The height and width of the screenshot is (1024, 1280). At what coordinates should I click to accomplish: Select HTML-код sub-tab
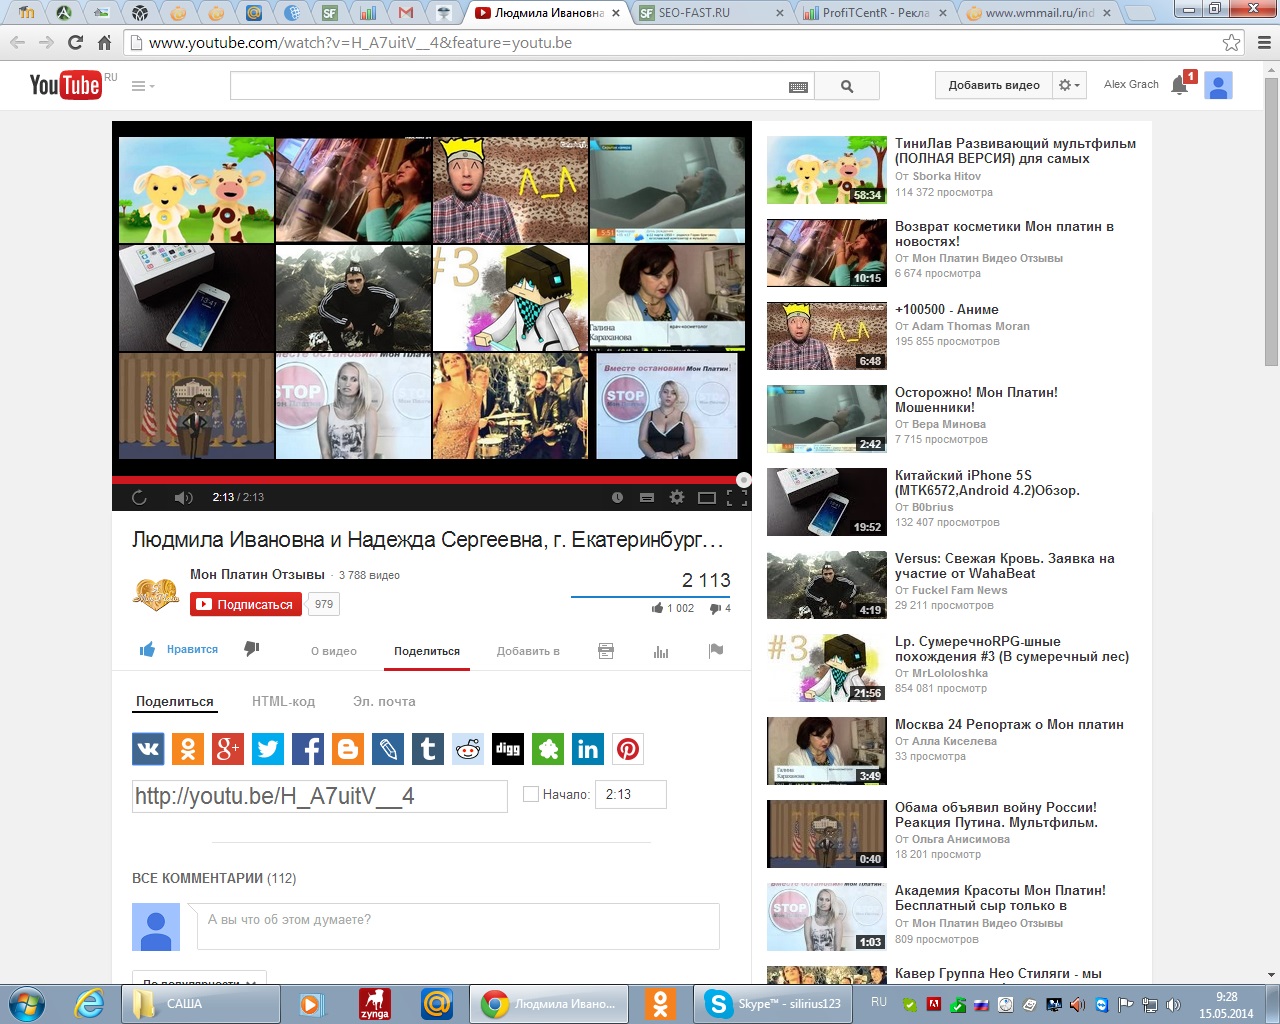click(x=283, y=701)
